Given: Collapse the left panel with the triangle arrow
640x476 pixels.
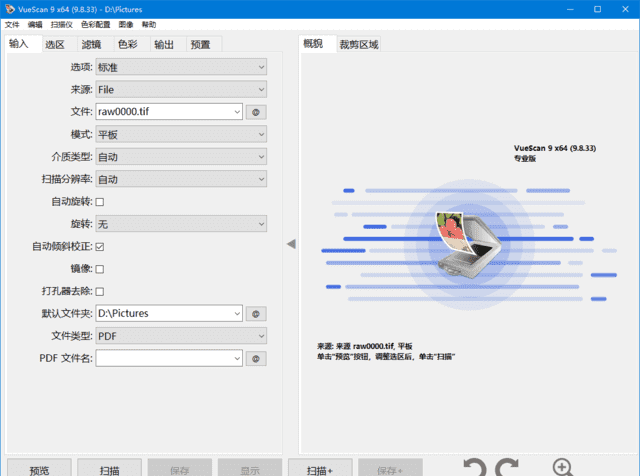Looking at the screenshot, I should 291,244.
